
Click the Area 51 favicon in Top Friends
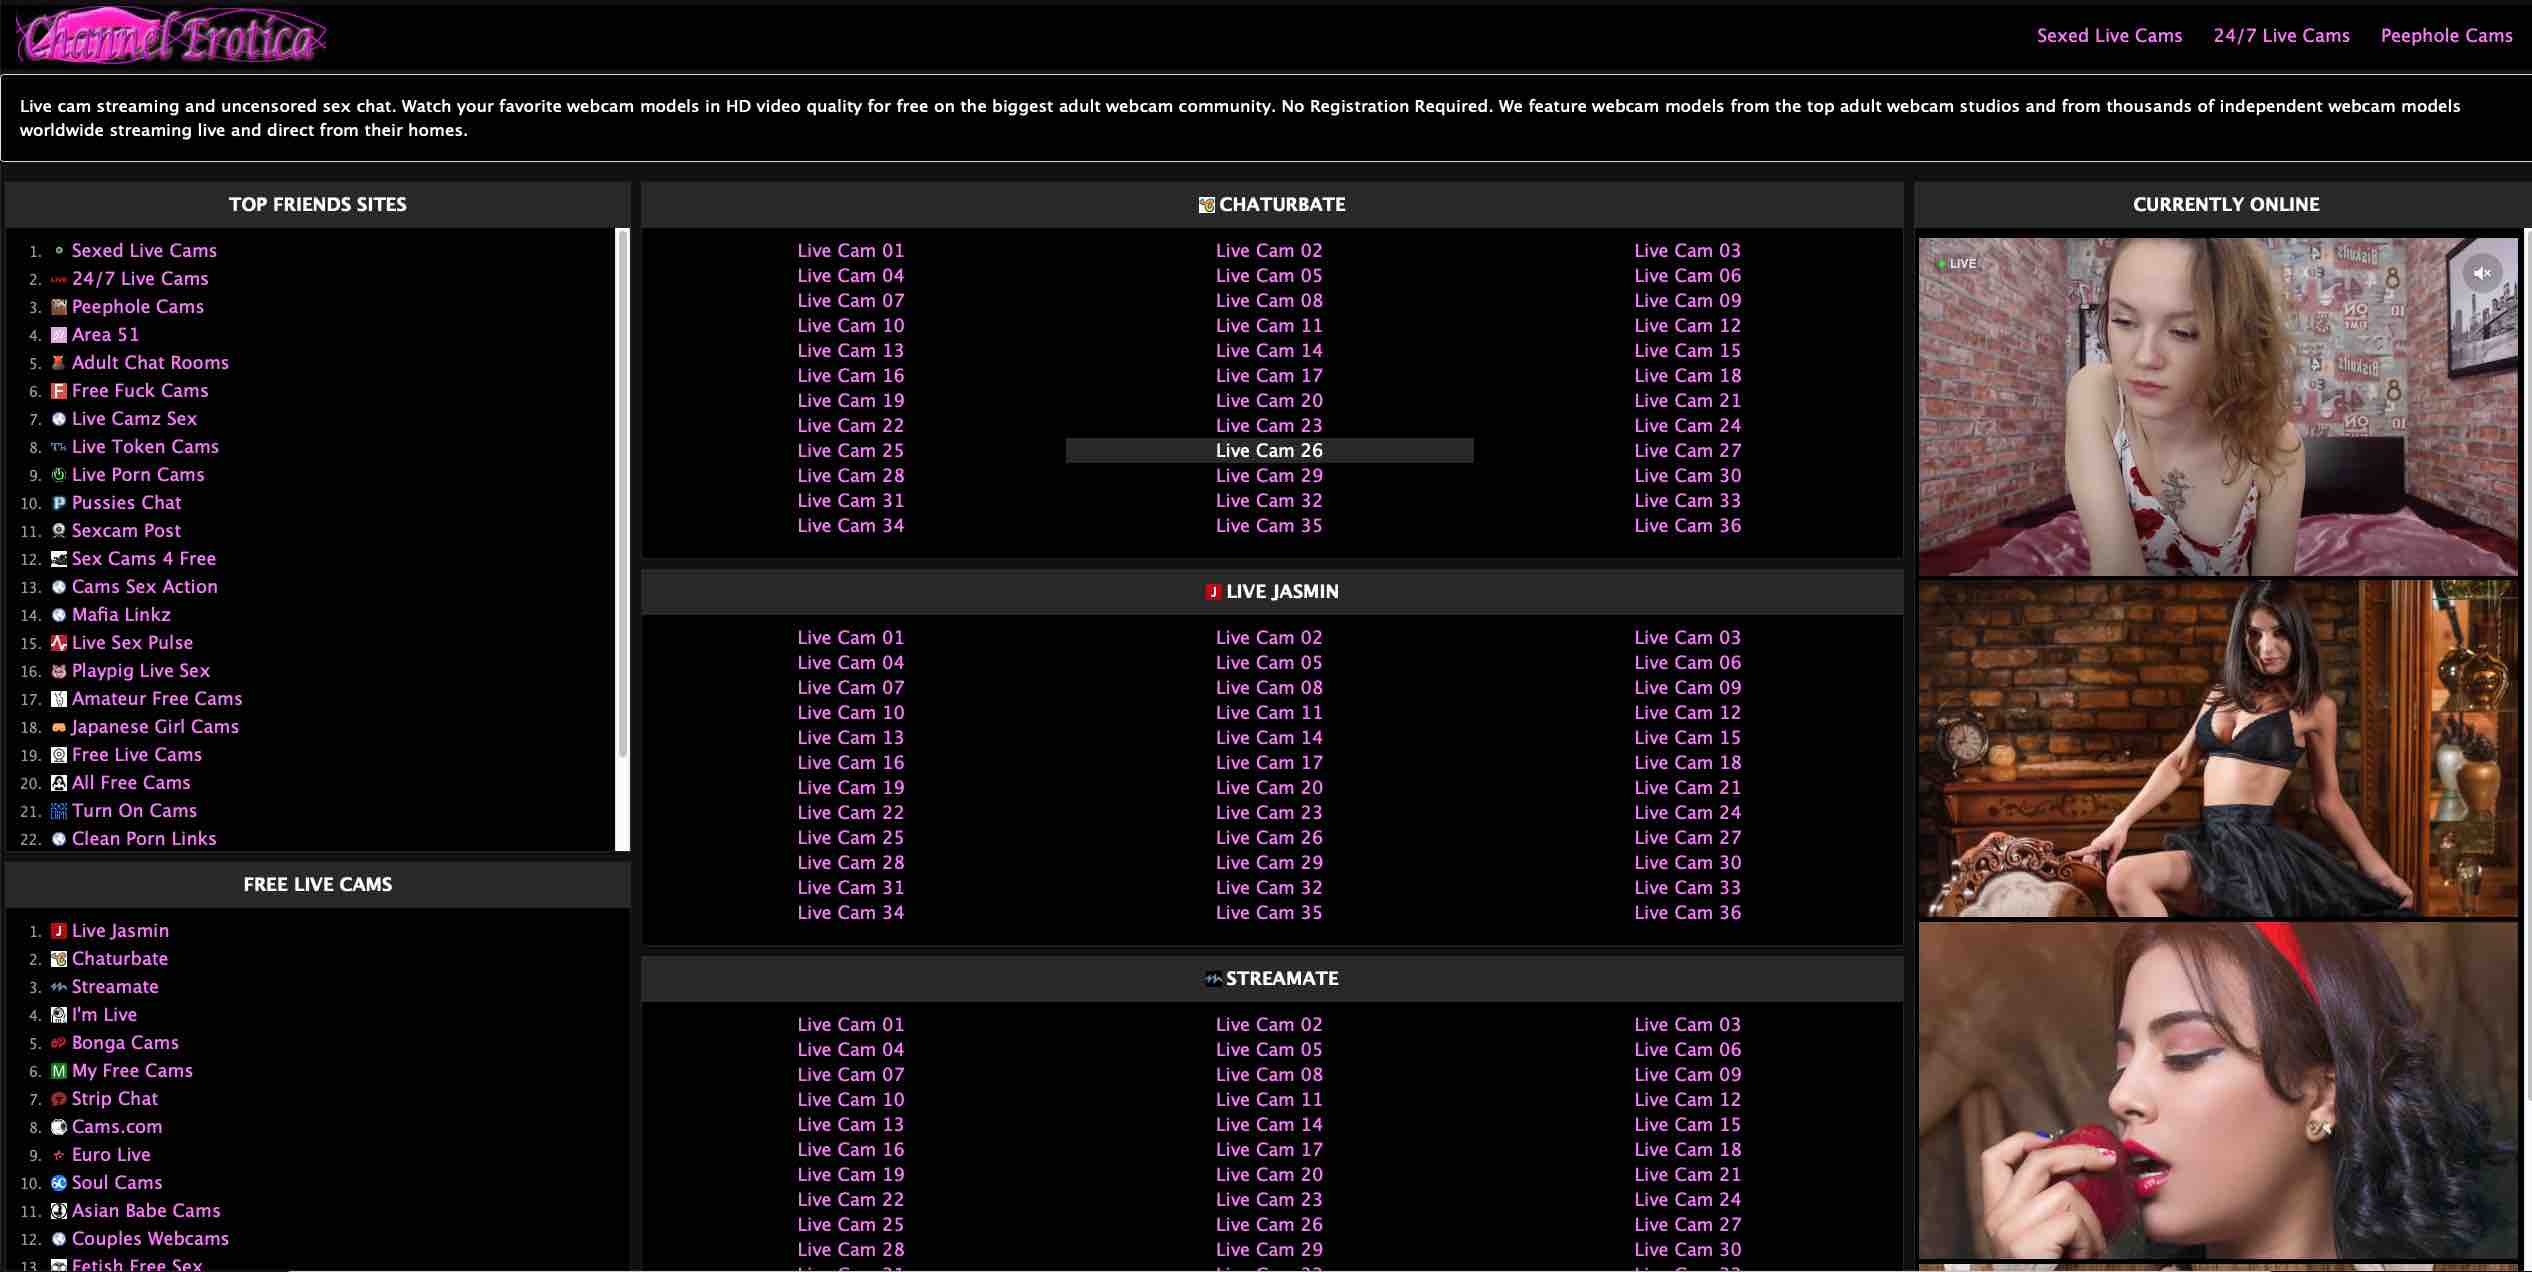pos(59,335)
